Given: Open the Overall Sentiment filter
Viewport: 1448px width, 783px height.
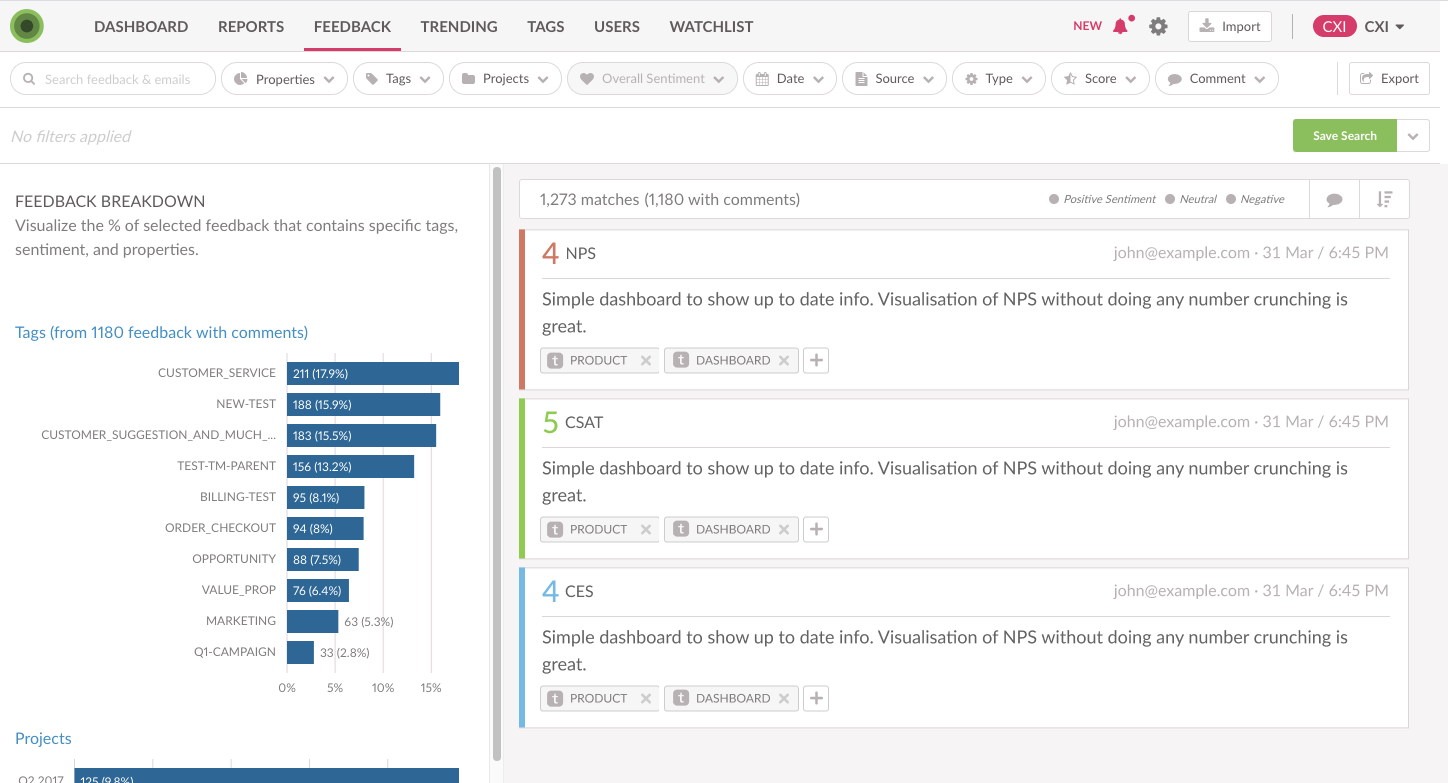Looking at the screenshot, I should tap(652, 79).
